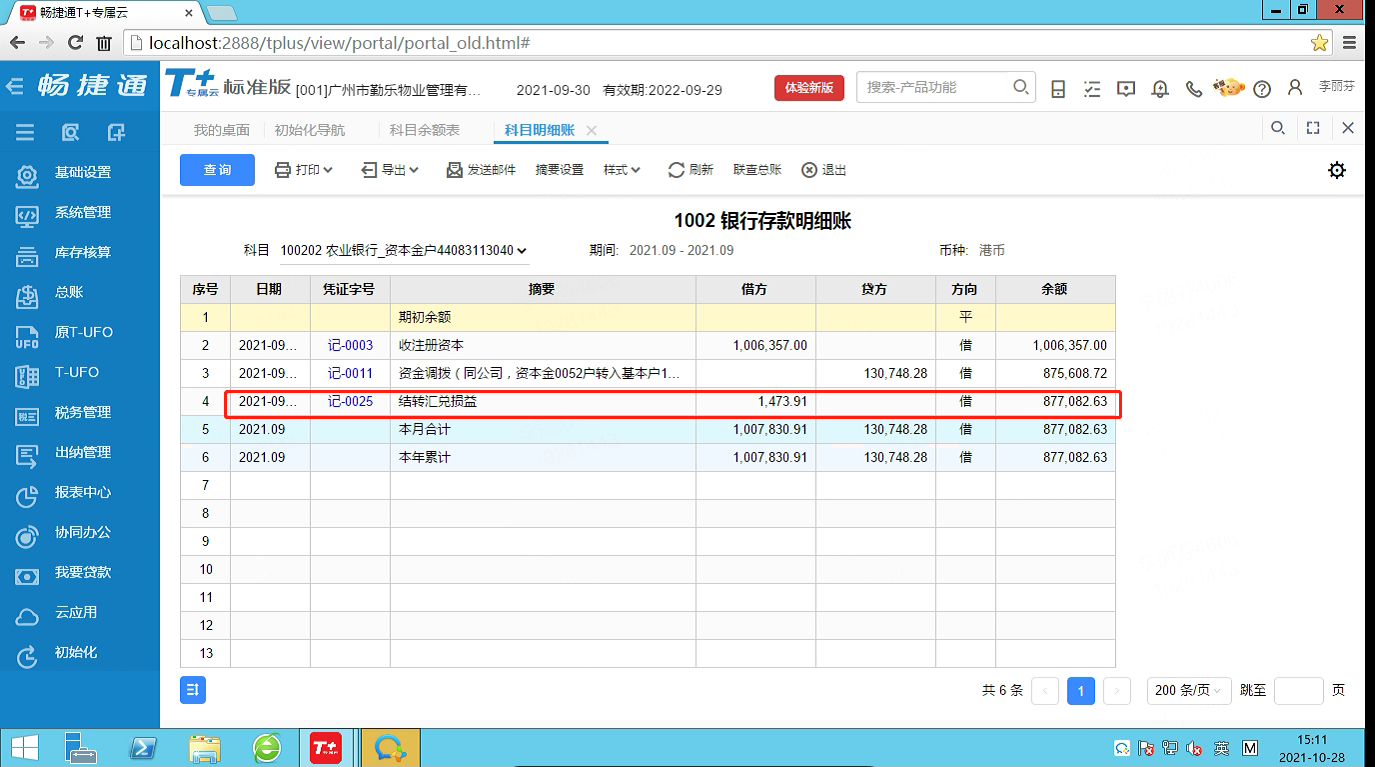
Task: Open the settings gear on the report
Action: [x=1337, y=170]
